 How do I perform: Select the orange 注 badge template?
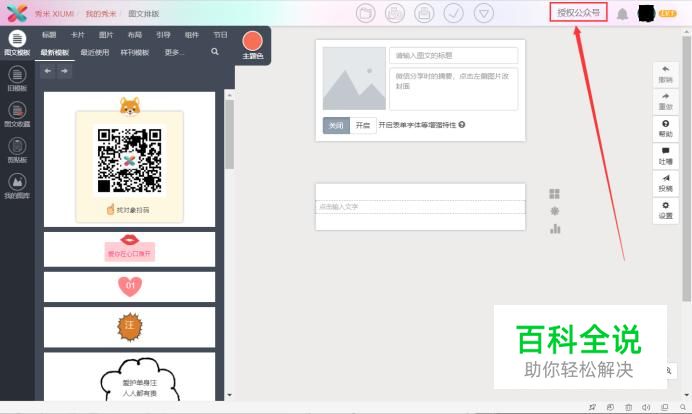pos(129,327)
